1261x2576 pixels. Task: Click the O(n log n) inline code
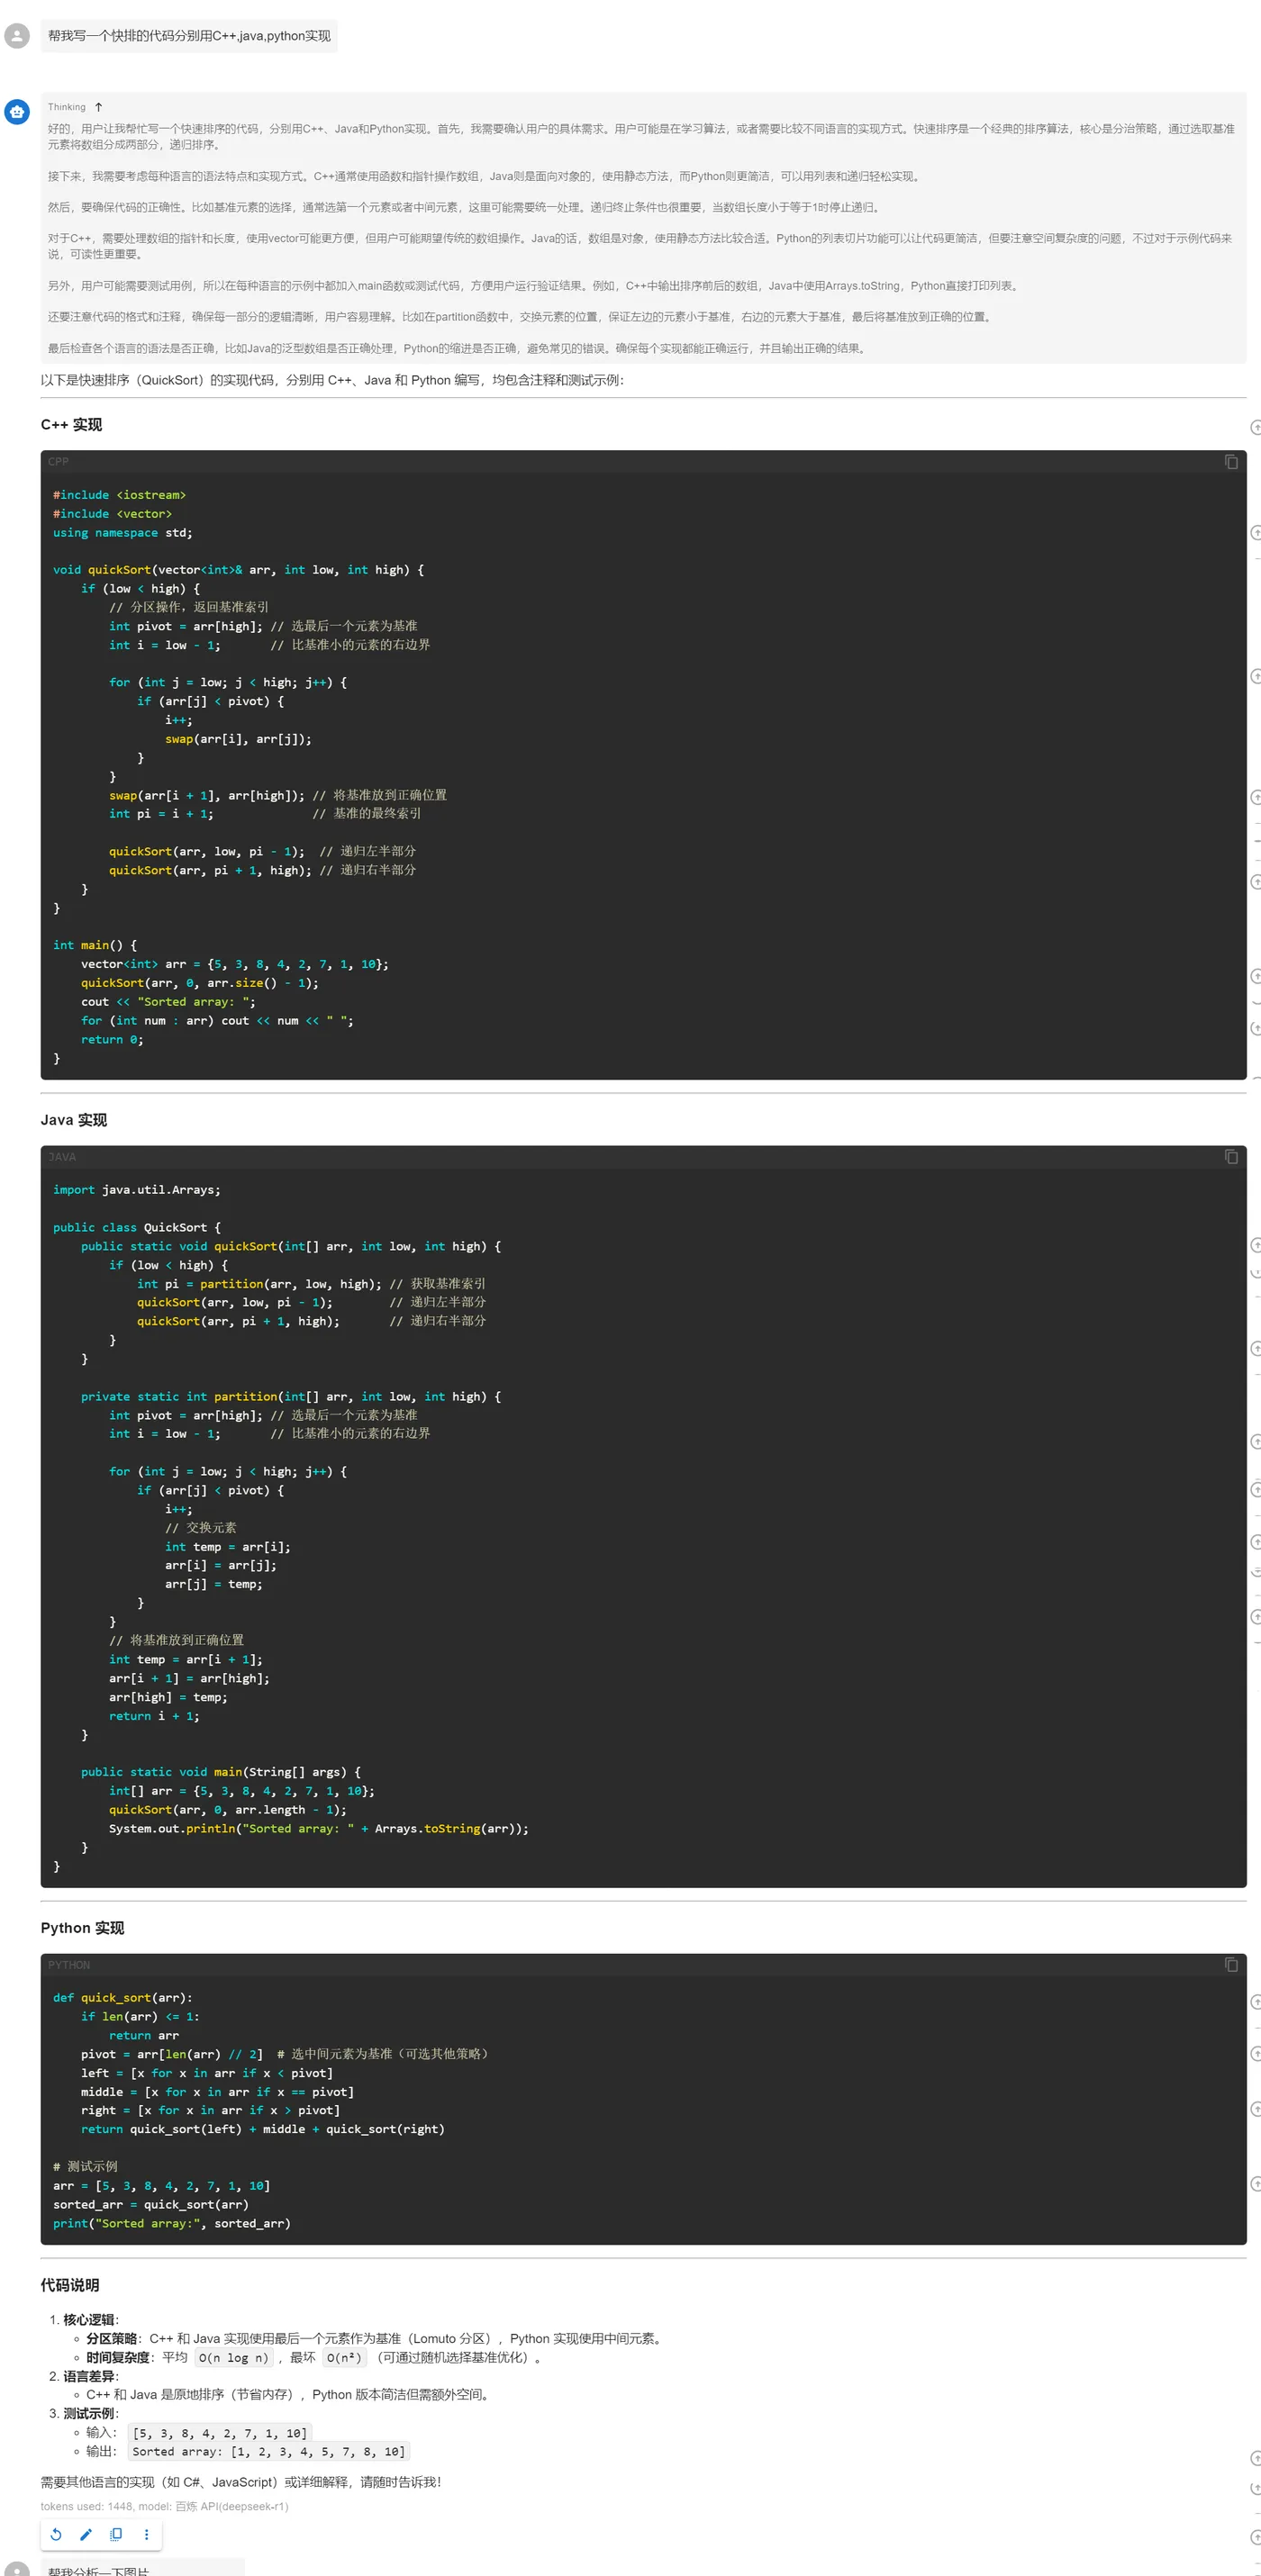tap(233, 2358)
